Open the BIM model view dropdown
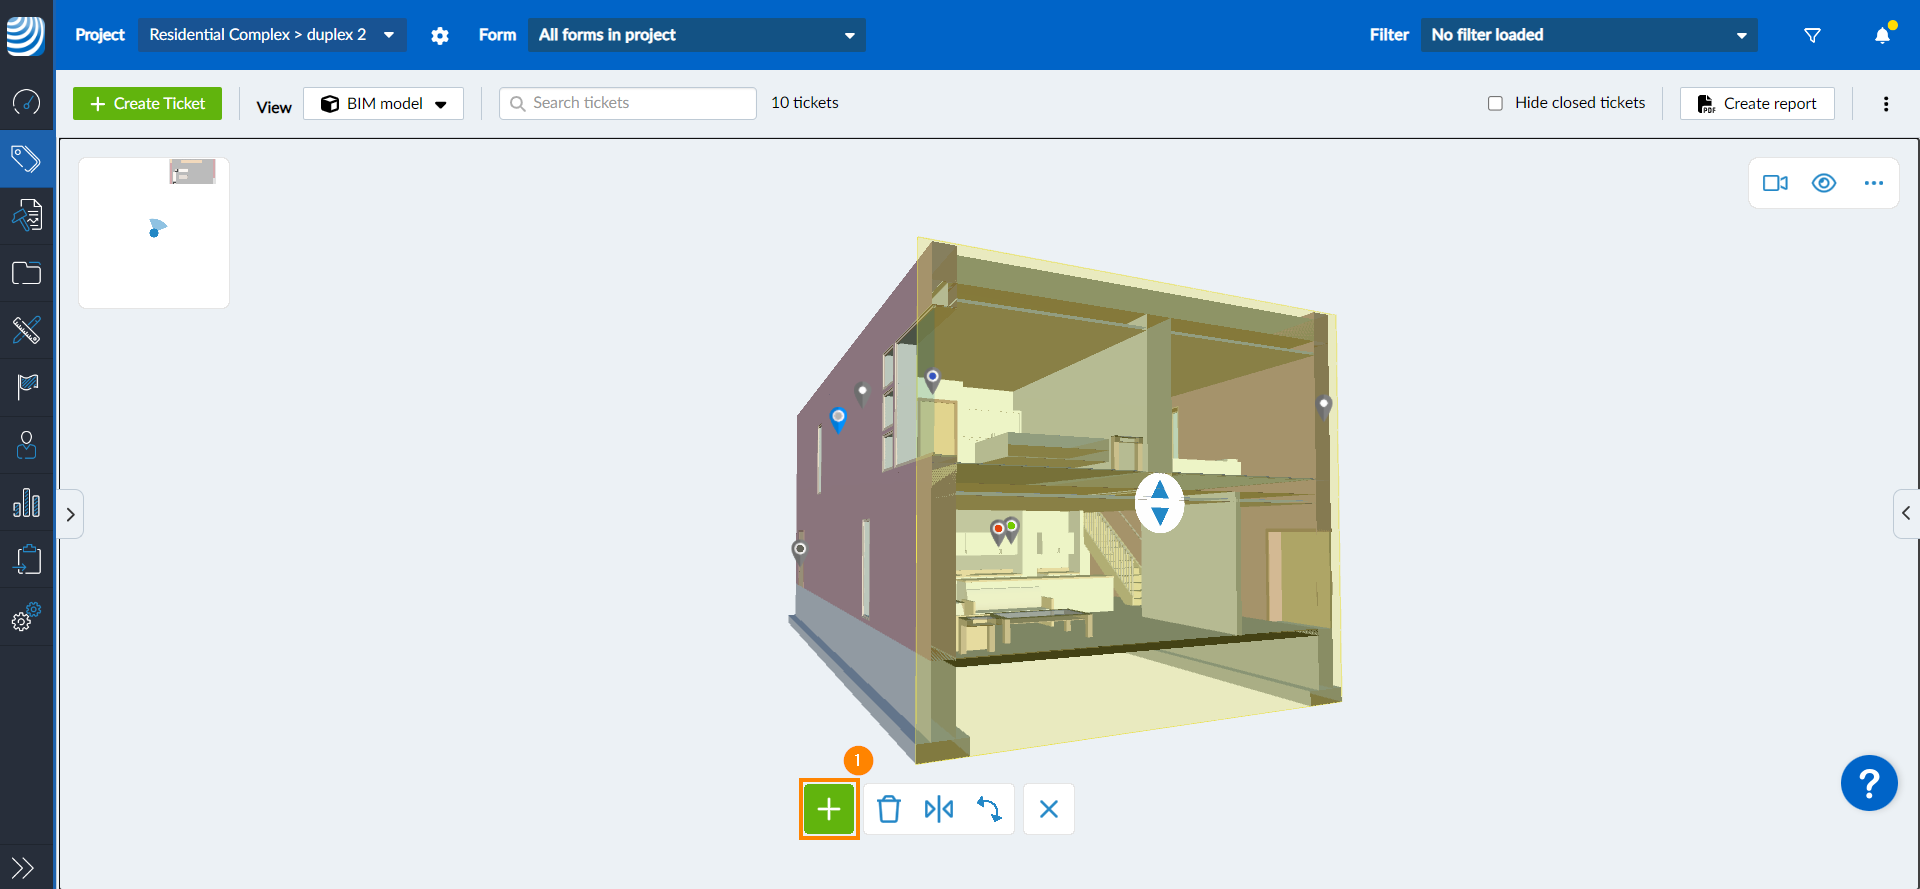This screenshot has height=889, width=1920. click(x=384, y=104)
